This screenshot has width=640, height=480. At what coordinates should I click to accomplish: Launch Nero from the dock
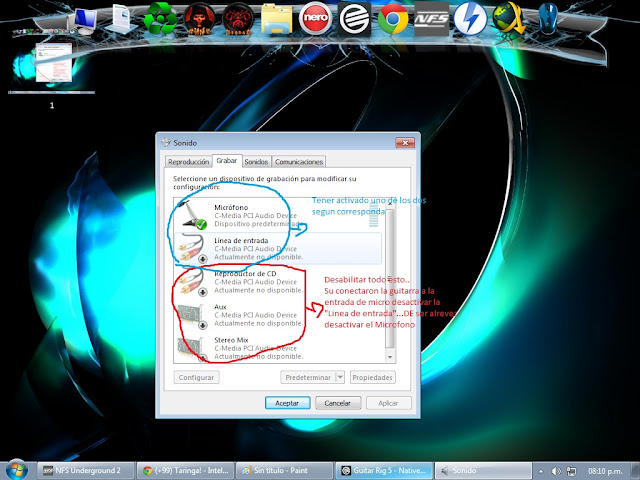pos(315,18)
